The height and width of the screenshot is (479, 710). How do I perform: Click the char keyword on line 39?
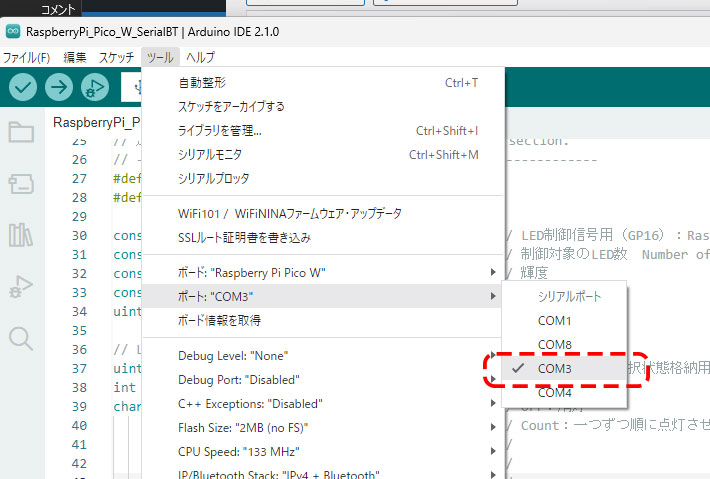[127, 407]
